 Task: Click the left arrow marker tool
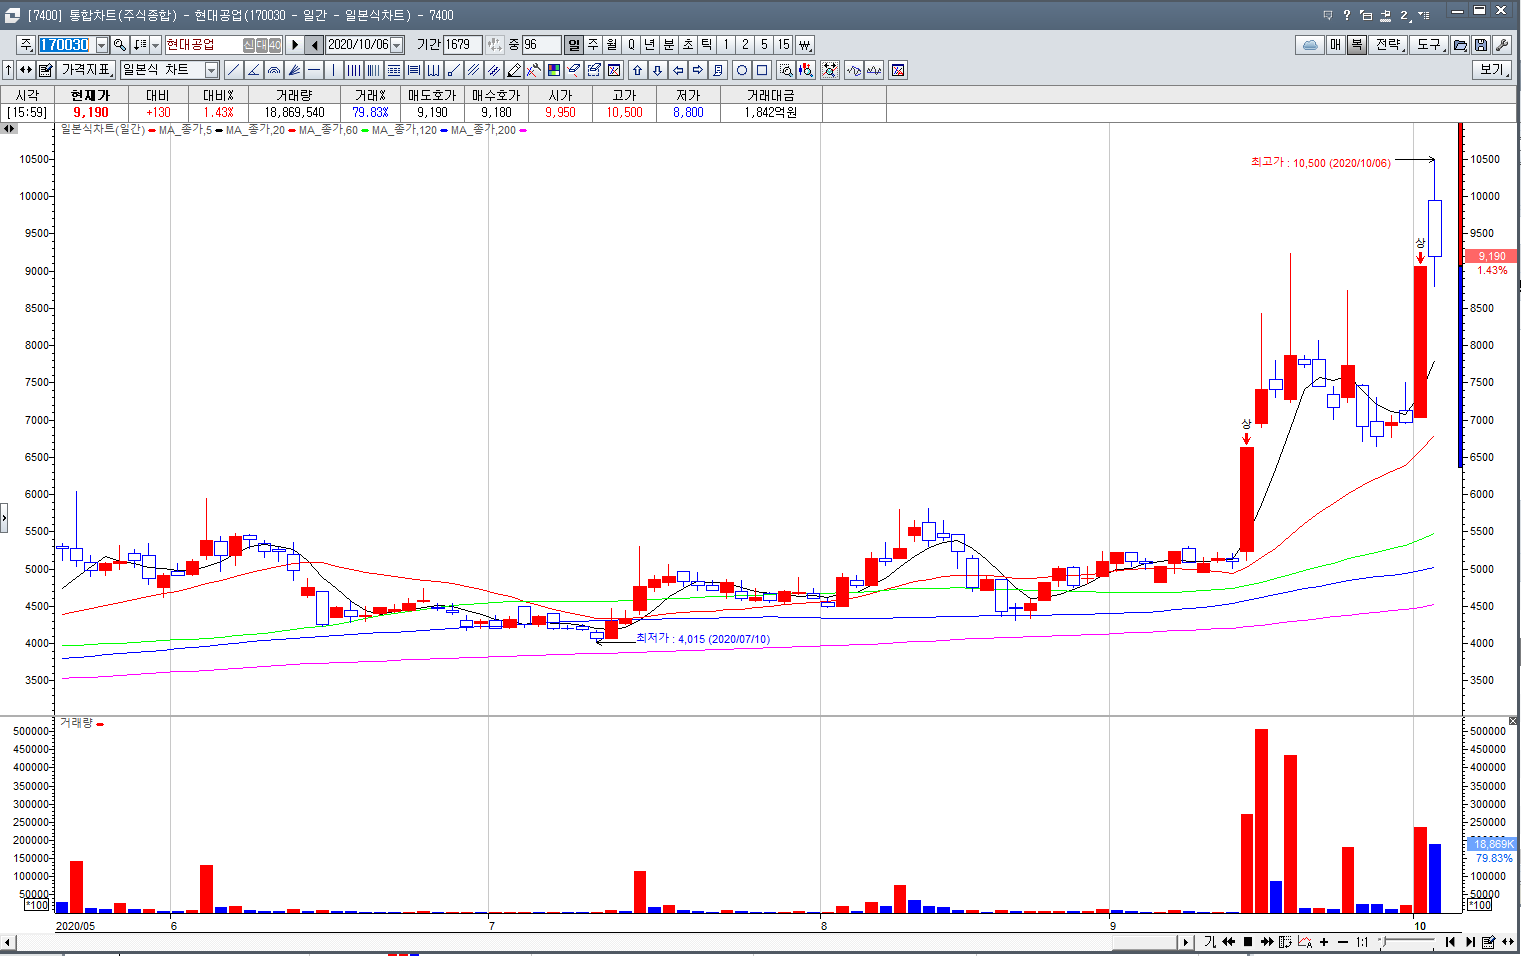coord(678,70)
